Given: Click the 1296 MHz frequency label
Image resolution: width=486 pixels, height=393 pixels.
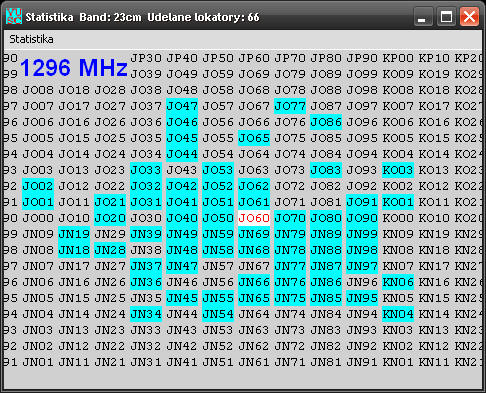Looking at the screenshot, I should tap(74, 67).
